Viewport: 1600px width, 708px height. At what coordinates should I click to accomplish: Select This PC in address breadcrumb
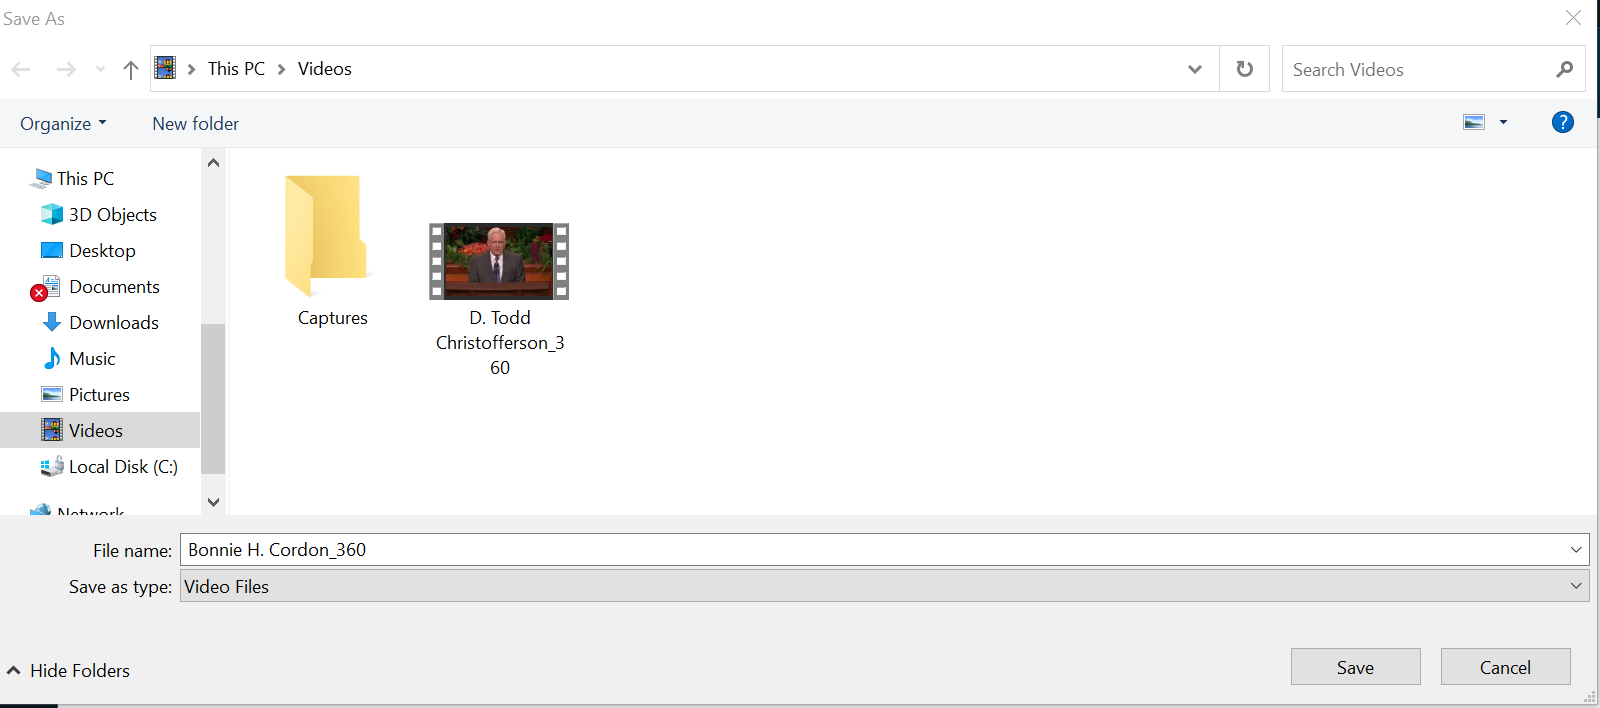tap(236, 69)
